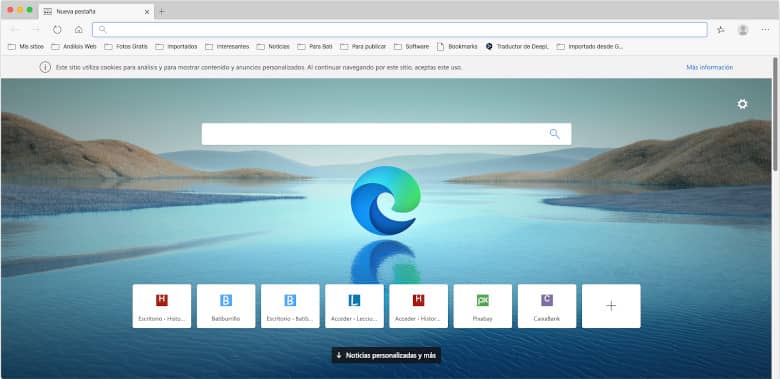
Task: Open the Escritorio - Batib... quick link tile
Action: click(290, 306)
